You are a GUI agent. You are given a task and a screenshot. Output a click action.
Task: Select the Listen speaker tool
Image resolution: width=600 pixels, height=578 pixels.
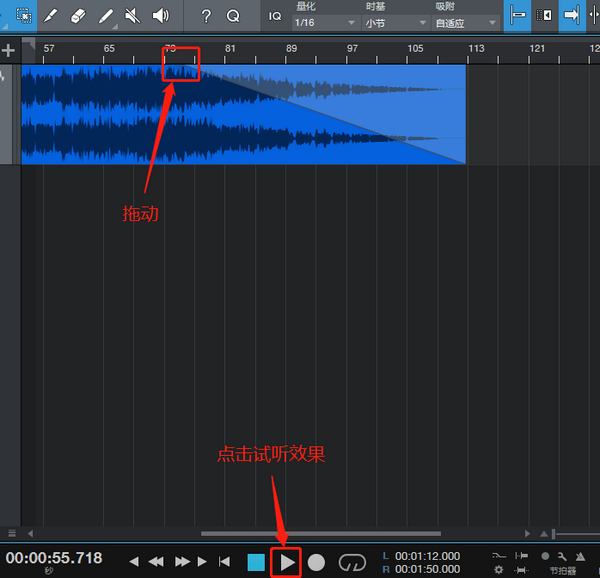[x=161, y=16]
